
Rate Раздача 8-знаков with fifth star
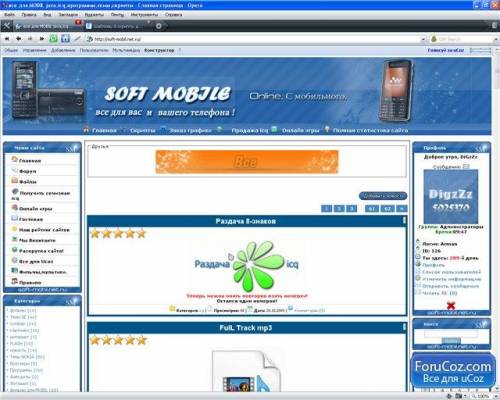(142, 233)
